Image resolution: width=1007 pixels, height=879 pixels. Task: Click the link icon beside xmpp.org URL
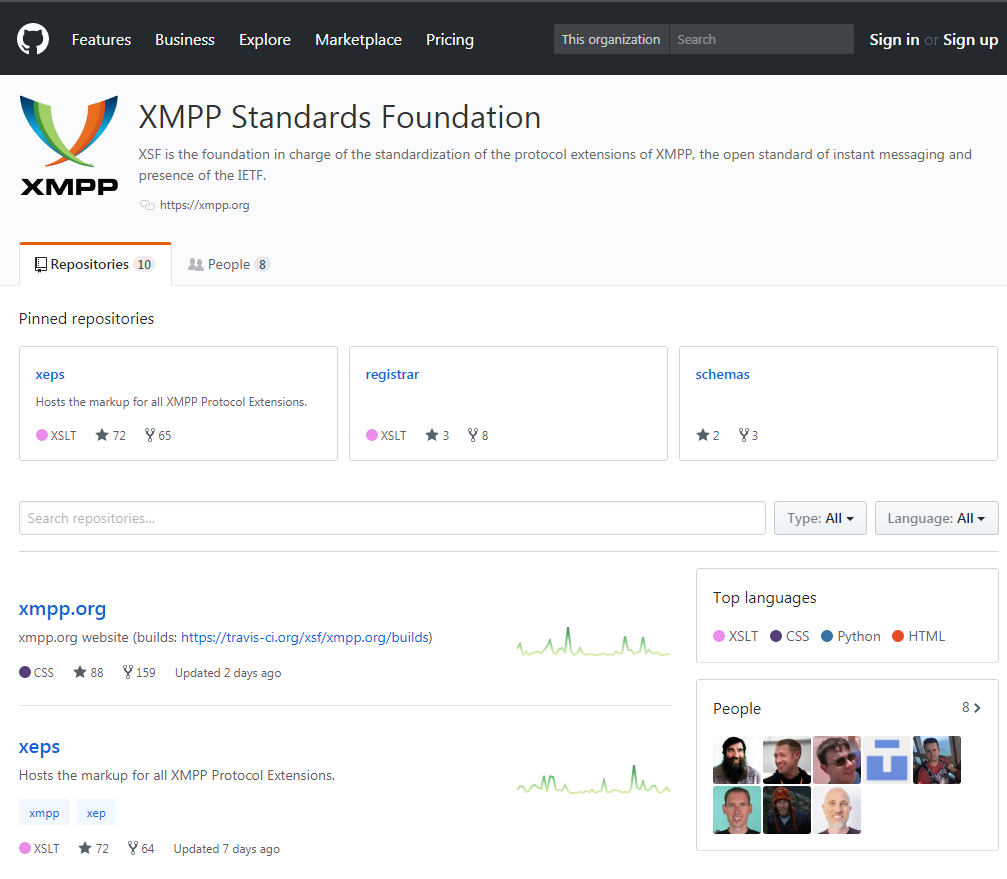[x=148, y=205]
